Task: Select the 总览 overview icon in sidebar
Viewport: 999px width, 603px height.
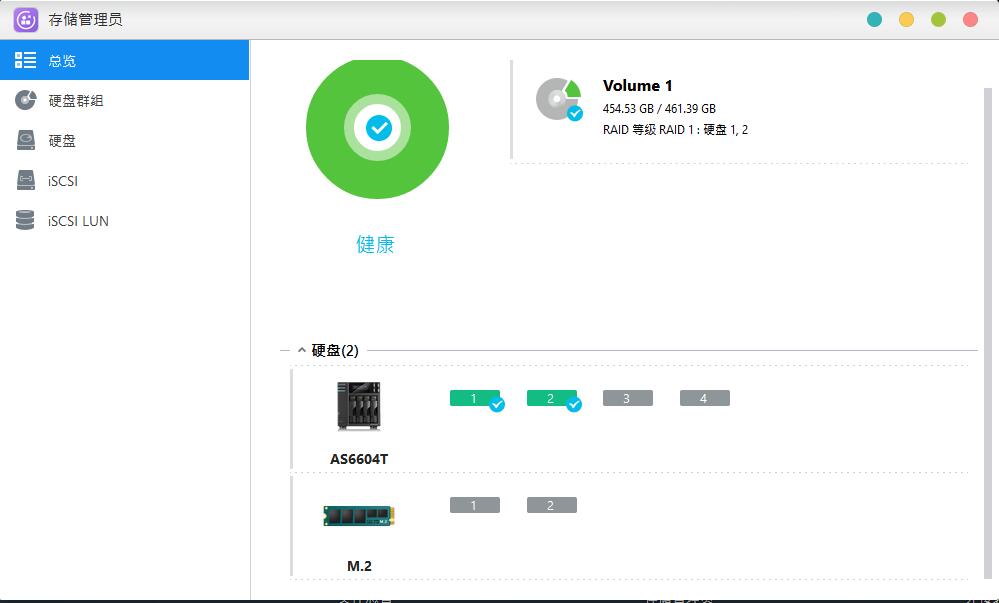Action: [25, 60]
